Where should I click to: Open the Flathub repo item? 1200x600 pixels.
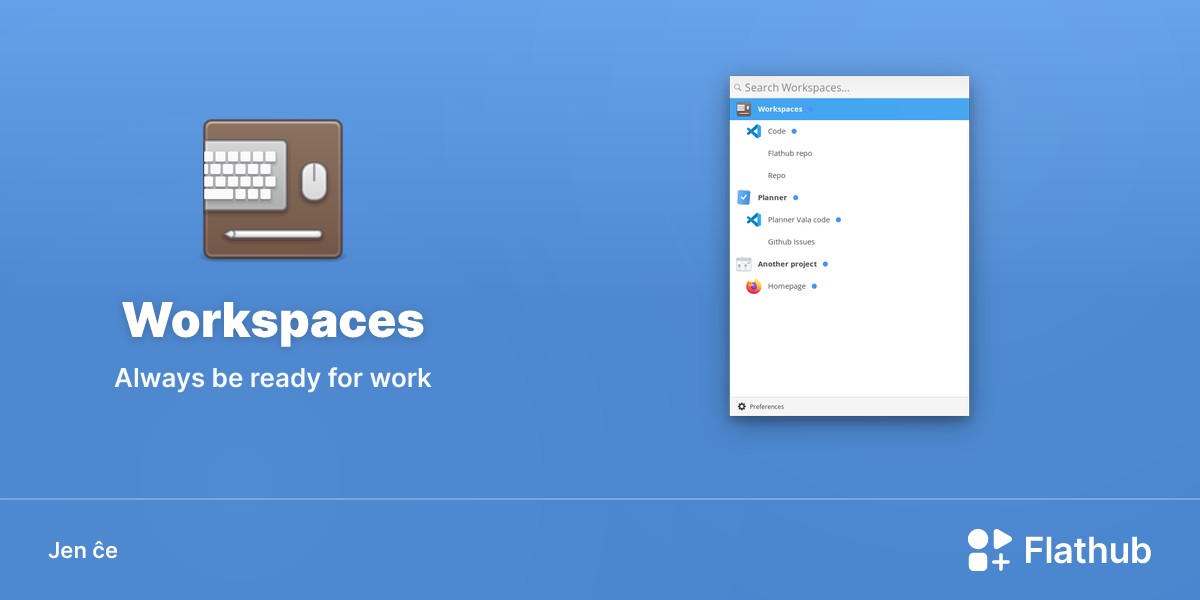(x=789, y=153)
